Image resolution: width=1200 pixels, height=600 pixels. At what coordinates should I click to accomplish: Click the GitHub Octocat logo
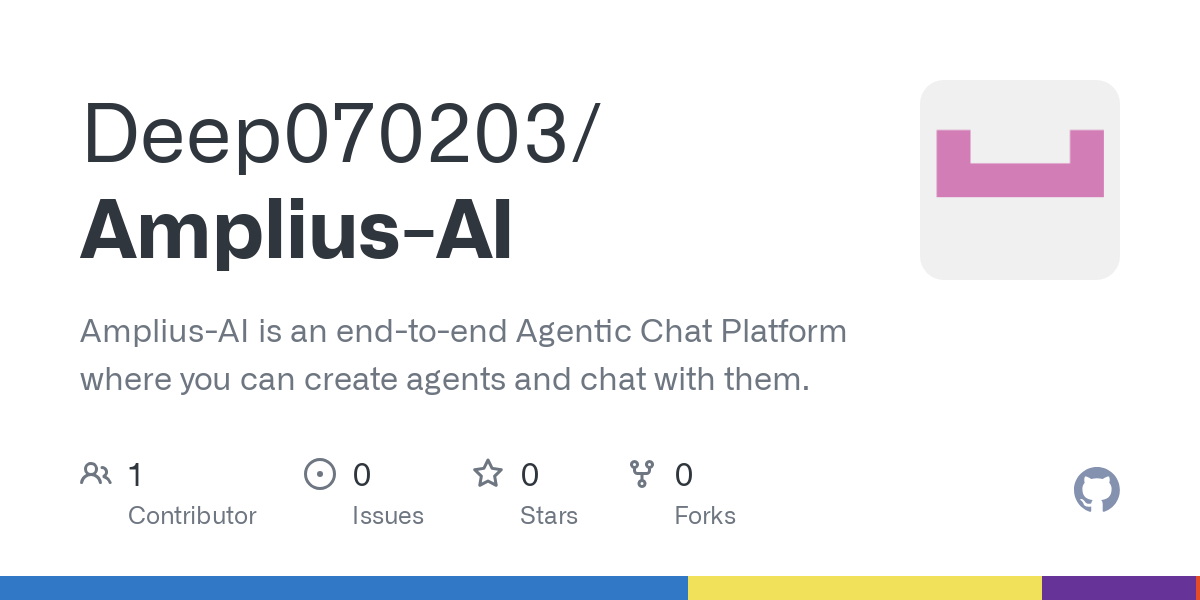click(x=1097, y=490)
